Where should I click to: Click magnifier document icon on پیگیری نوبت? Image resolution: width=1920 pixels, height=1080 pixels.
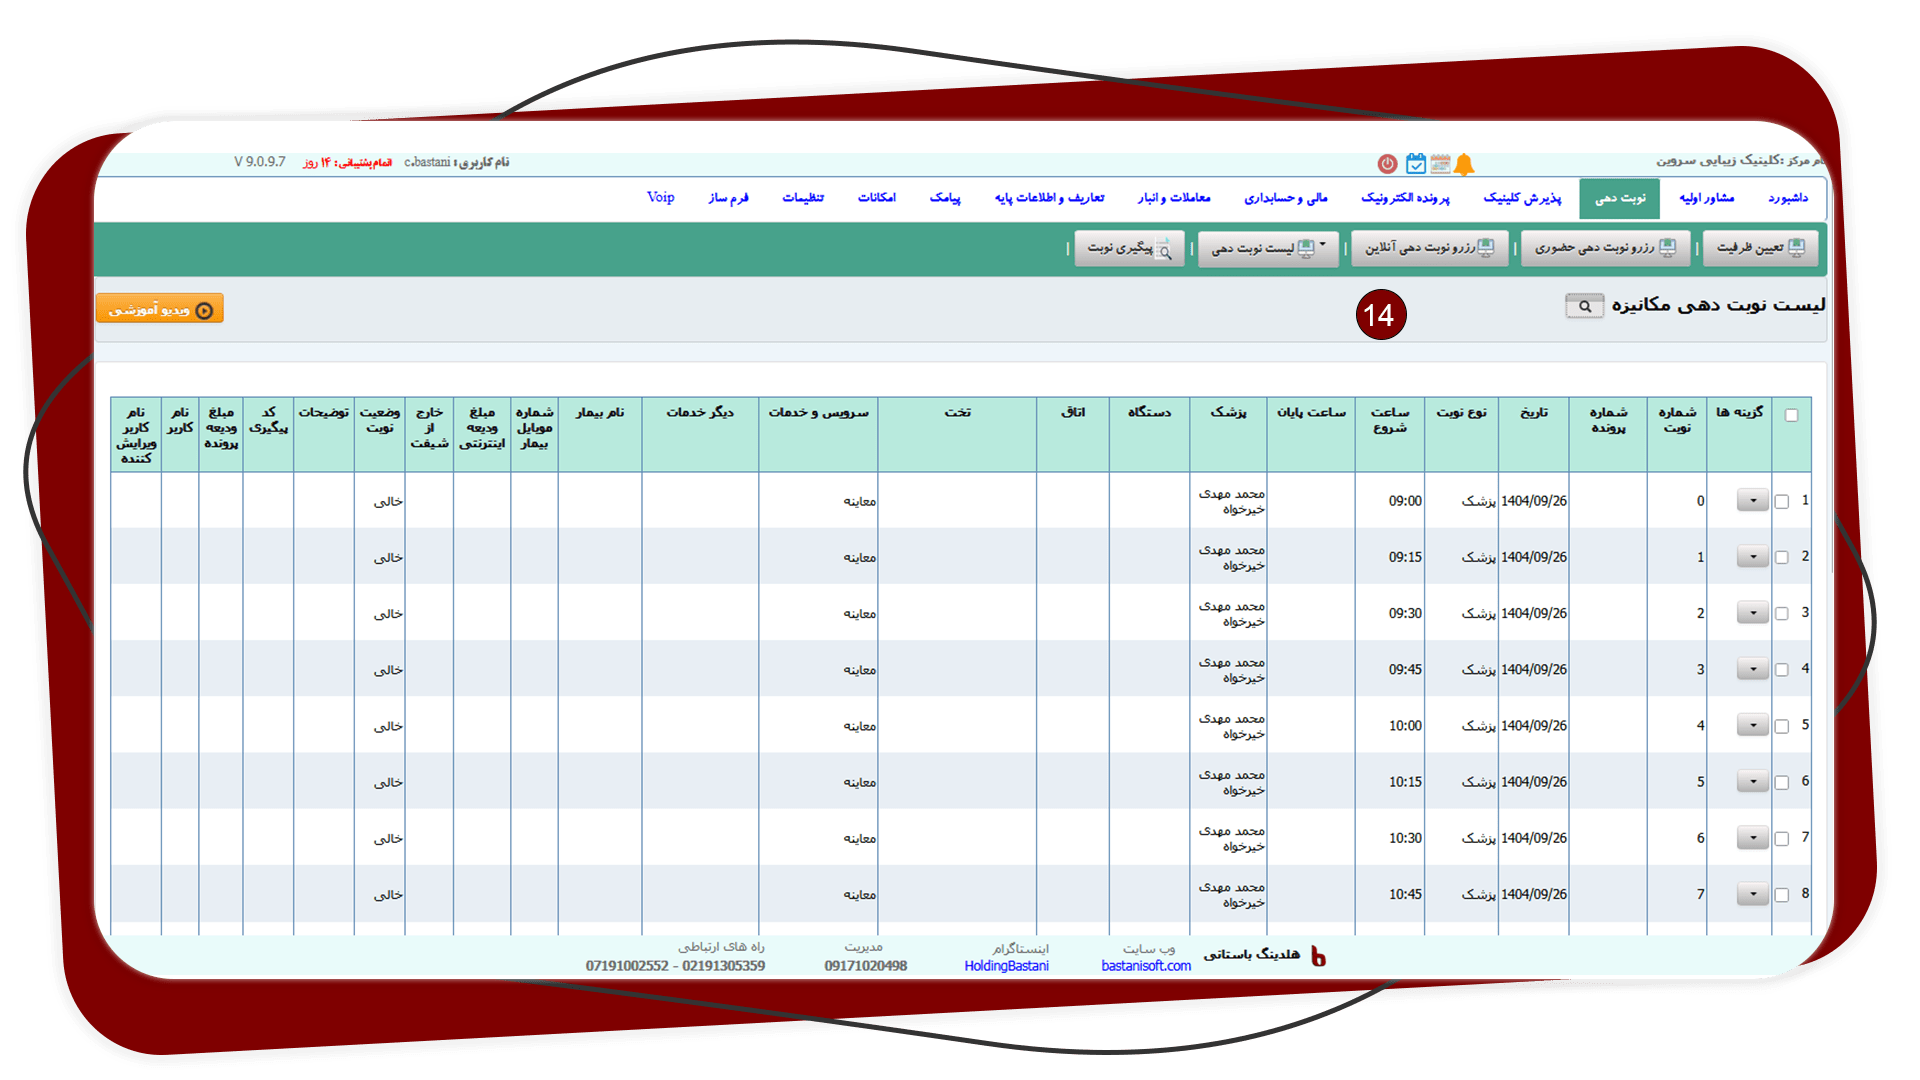[x=1164, y=249]
